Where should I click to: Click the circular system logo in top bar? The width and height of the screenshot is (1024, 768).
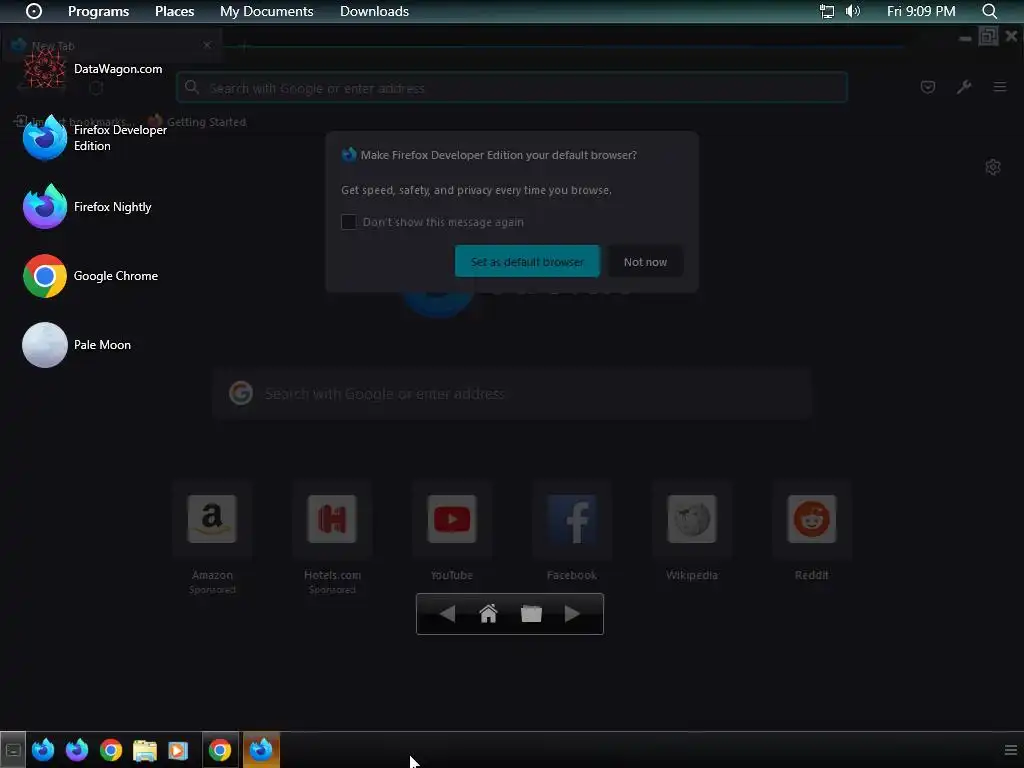[x=34, y=11]
